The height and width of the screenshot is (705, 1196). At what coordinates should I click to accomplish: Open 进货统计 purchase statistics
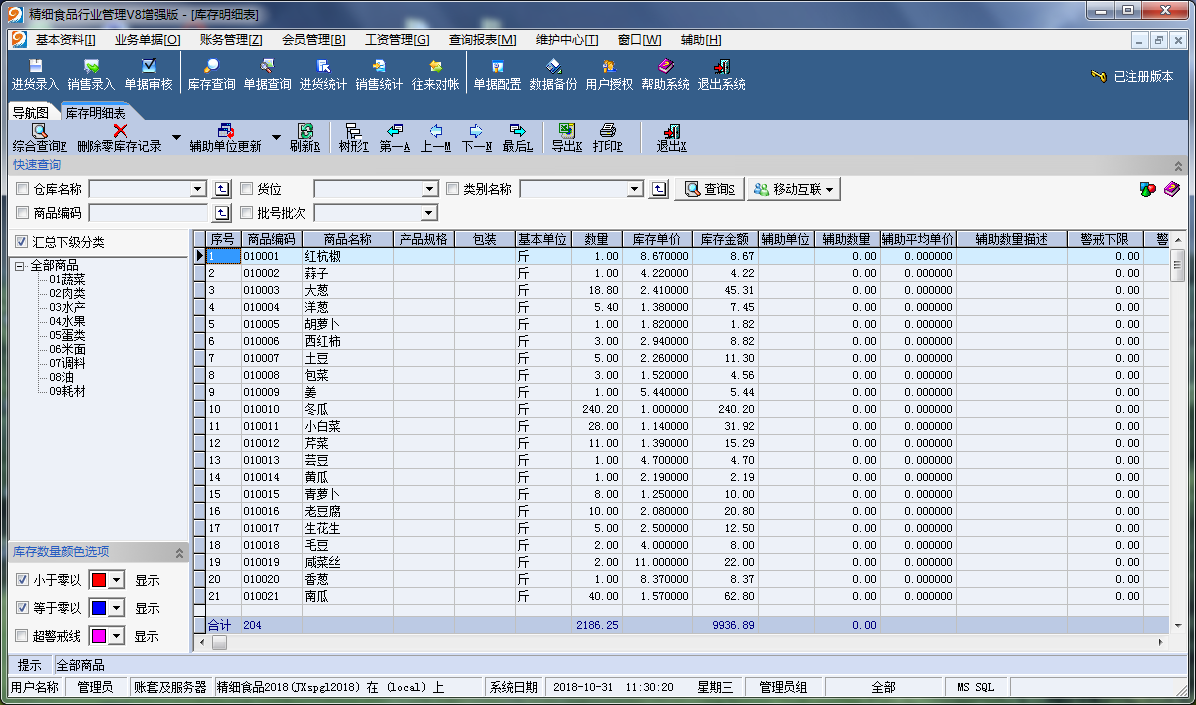coord(323,75)
